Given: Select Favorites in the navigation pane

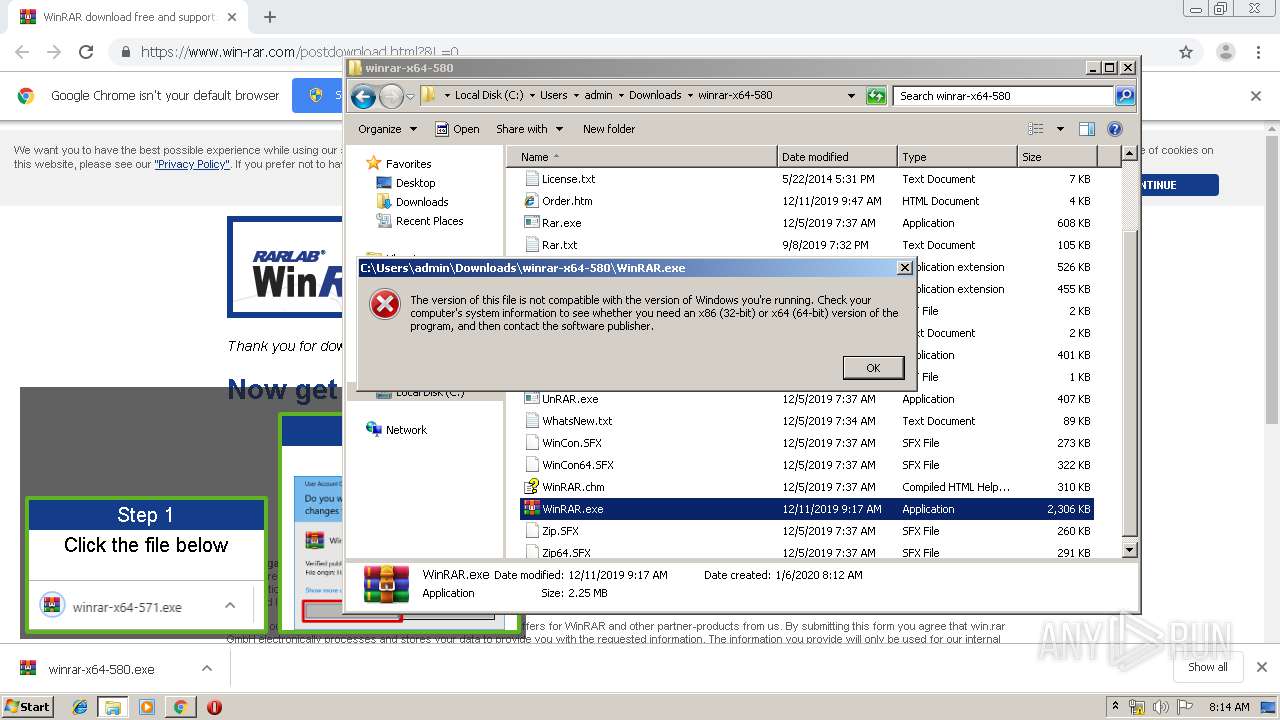Looking at the screenshot, I should [x=399, y=163].
